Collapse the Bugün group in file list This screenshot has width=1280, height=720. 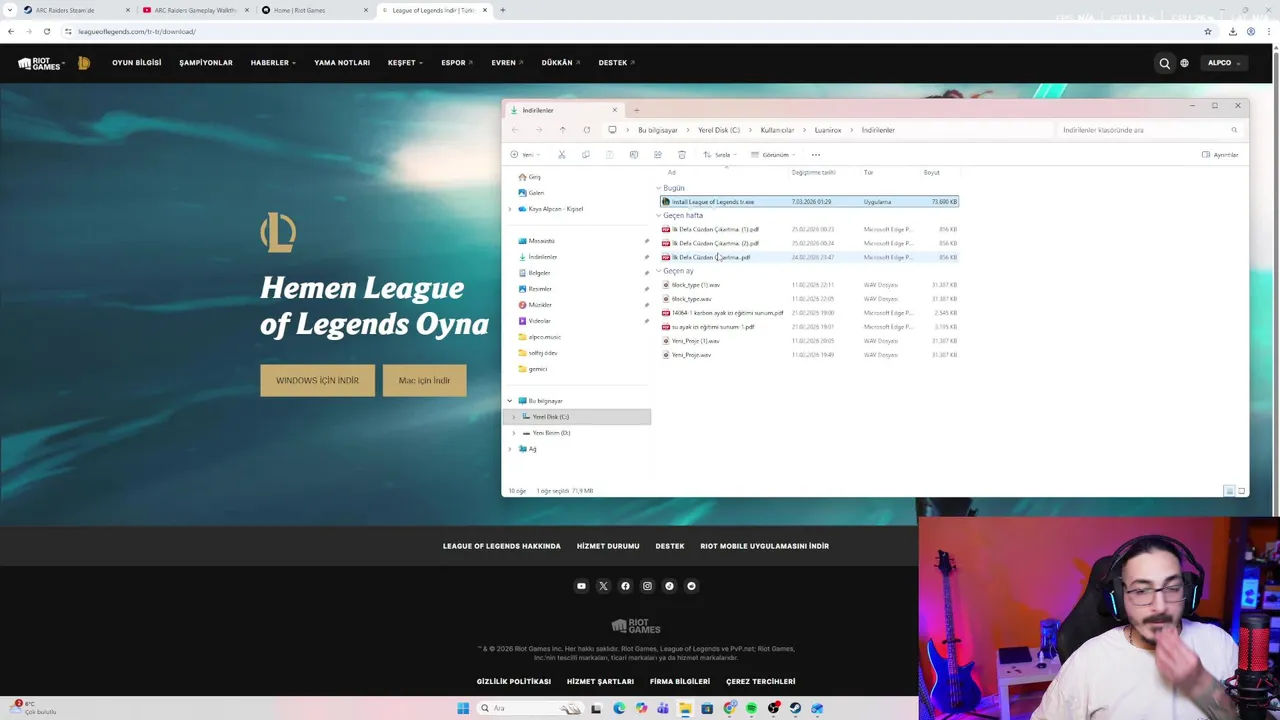point(659,188)
